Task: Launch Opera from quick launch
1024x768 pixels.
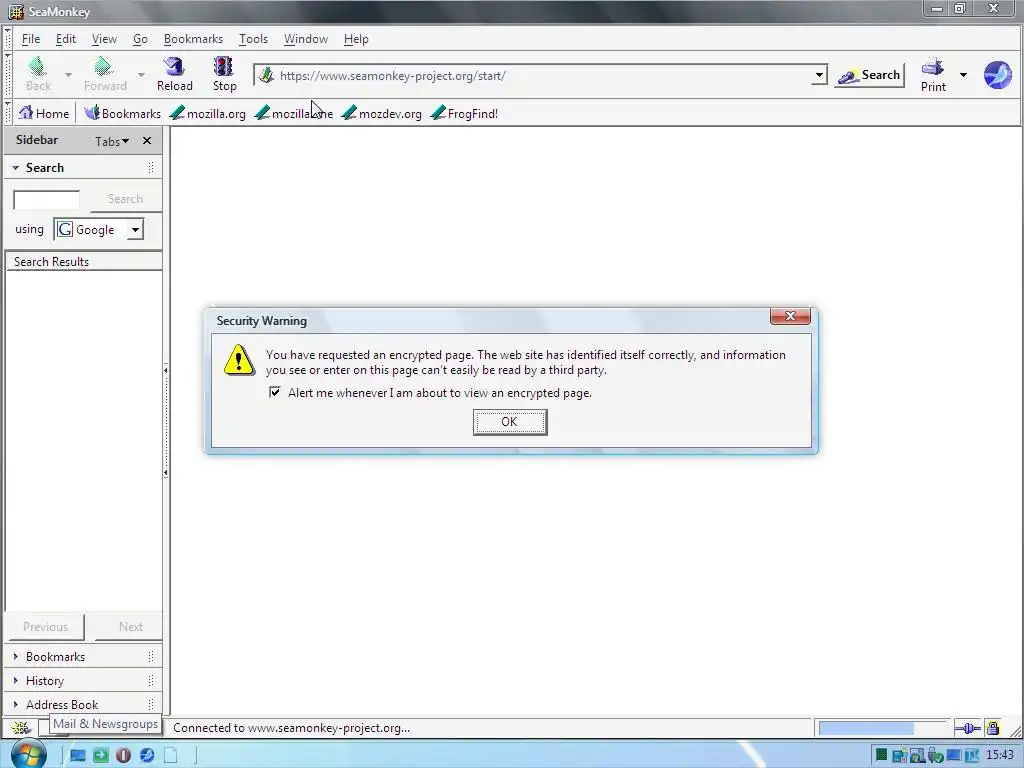Action: pos(123,756)
